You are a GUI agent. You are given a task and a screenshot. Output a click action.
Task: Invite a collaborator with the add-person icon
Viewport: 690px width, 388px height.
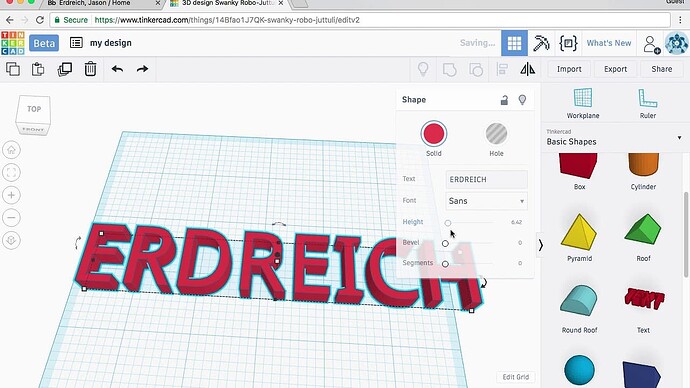point(651,44)
